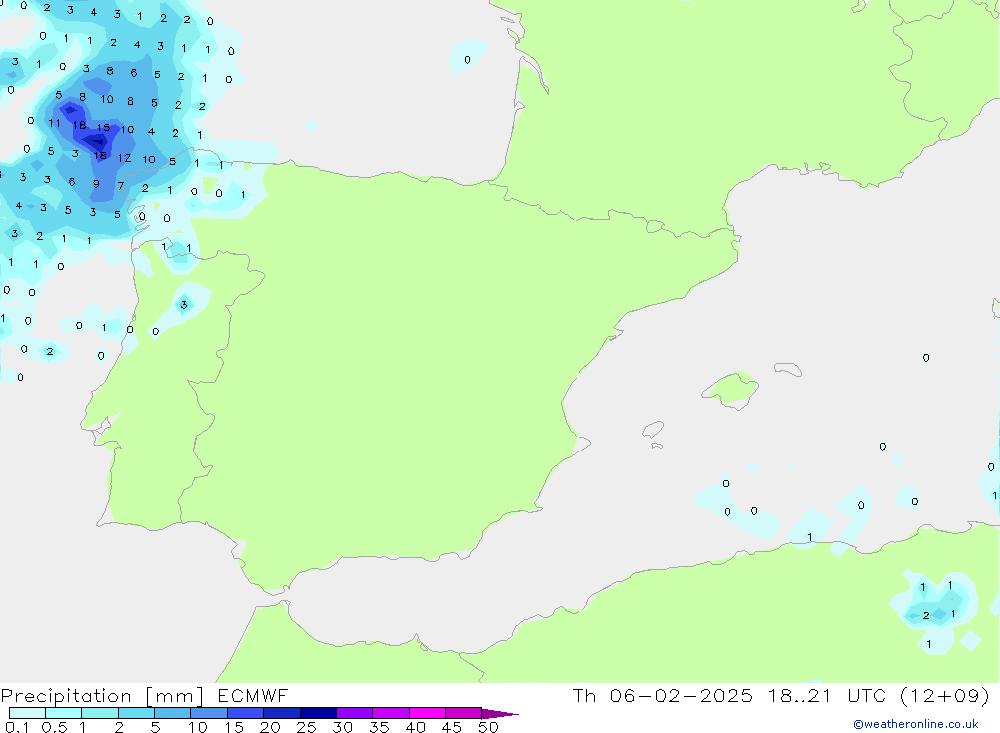Pick the 35–40 mm magenta legend swatch
This screenshot has width=1000, height=733.
(x=390, y=713)
